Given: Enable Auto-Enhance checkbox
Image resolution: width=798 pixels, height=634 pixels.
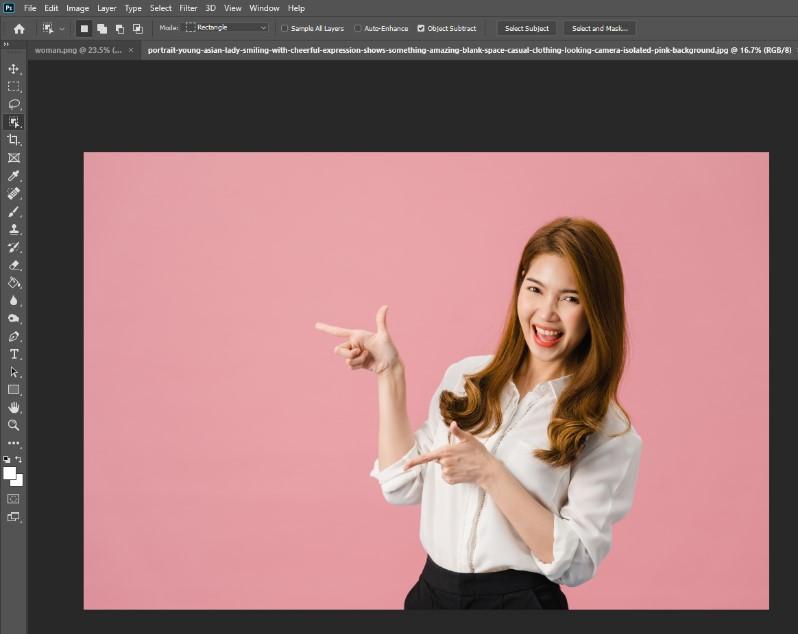Looking at the screenshot, I should pyautogui.click(x=358, y=28).
